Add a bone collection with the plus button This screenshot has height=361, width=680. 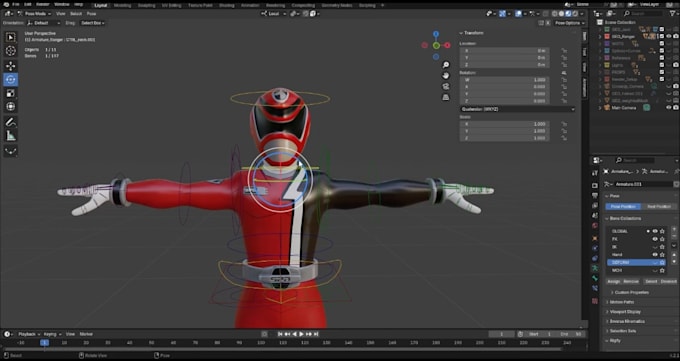tap(674, 230)
